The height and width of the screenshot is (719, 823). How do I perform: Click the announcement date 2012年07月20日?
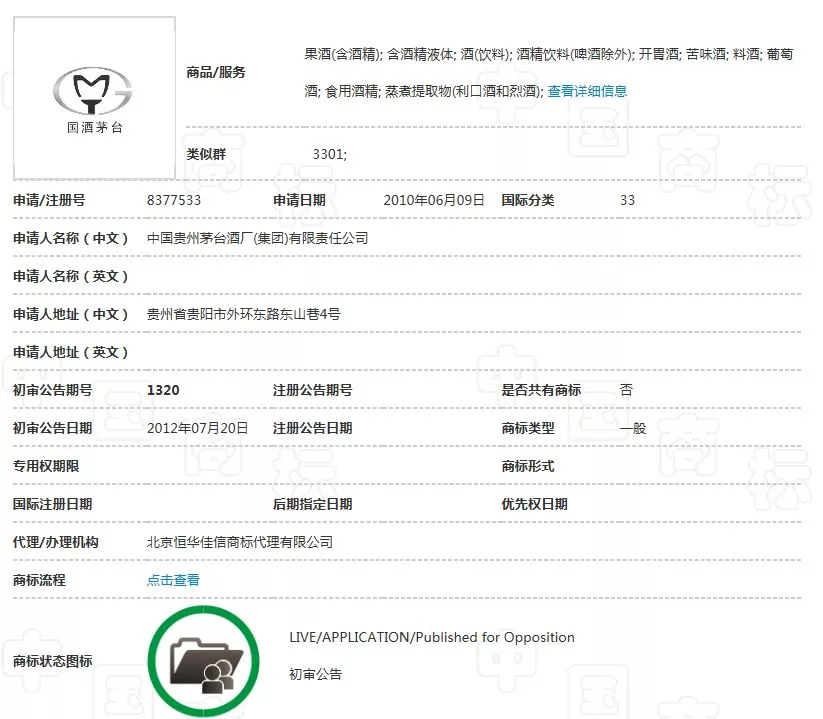(x=197, y=428)
